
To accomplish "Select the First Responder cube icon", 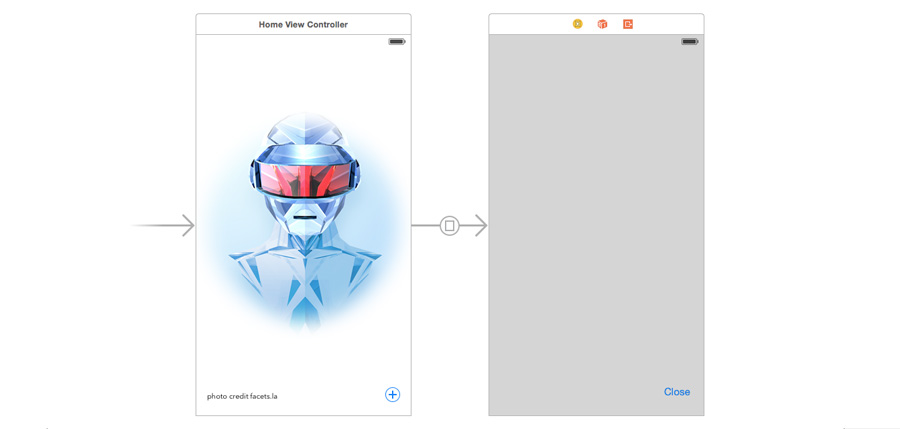I will [x=602, y=24].
